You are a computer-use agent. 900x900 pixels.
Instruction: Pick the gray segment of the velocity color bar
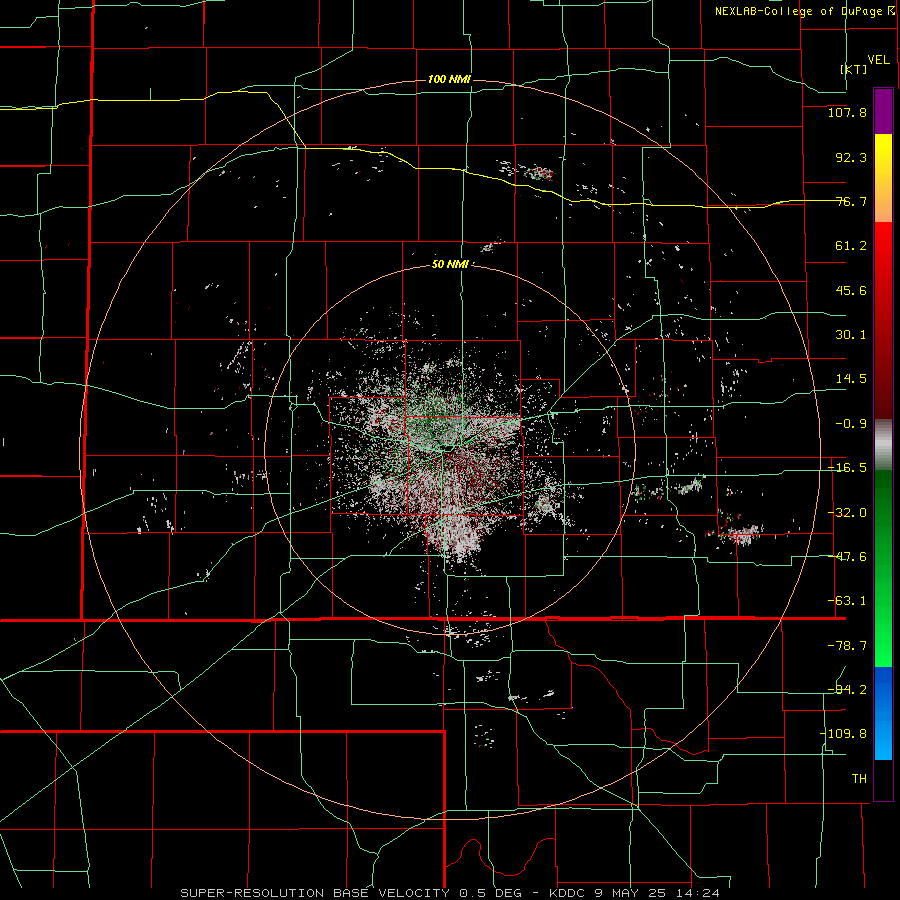tap(883, 444)
